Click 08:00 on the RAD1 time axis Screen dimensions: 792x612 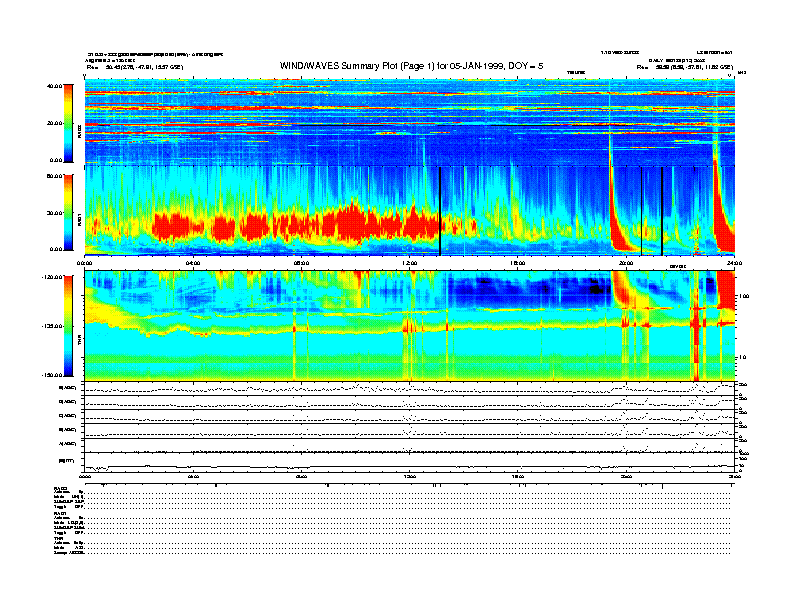[x=301, y=263]
